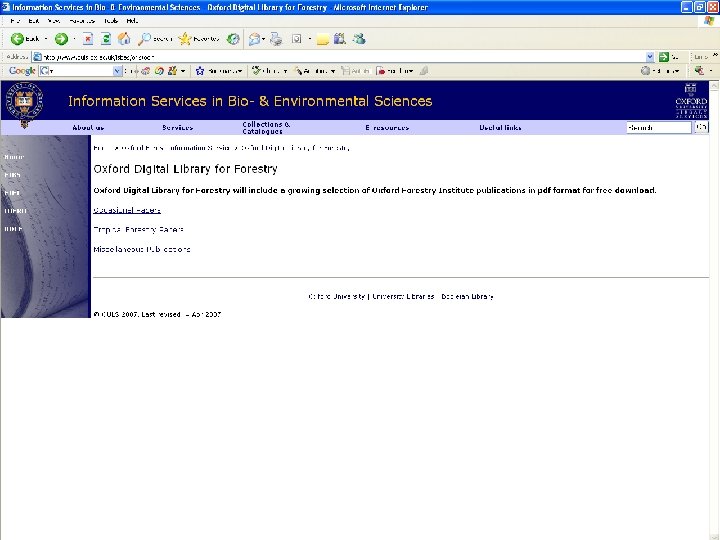Go to the Home page icon

coord(124,39)
